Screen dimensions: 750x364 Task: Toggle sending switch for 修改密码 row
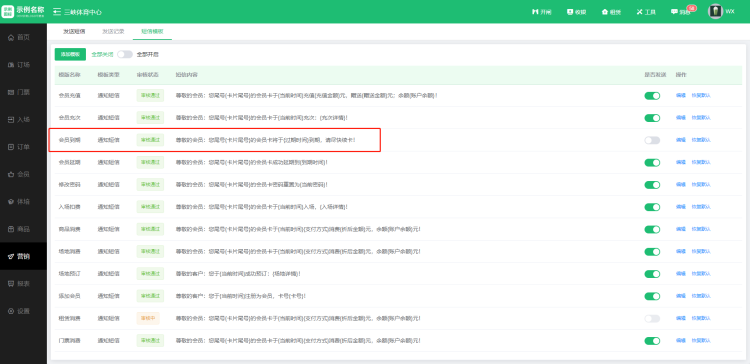click(x=652, y=185)
